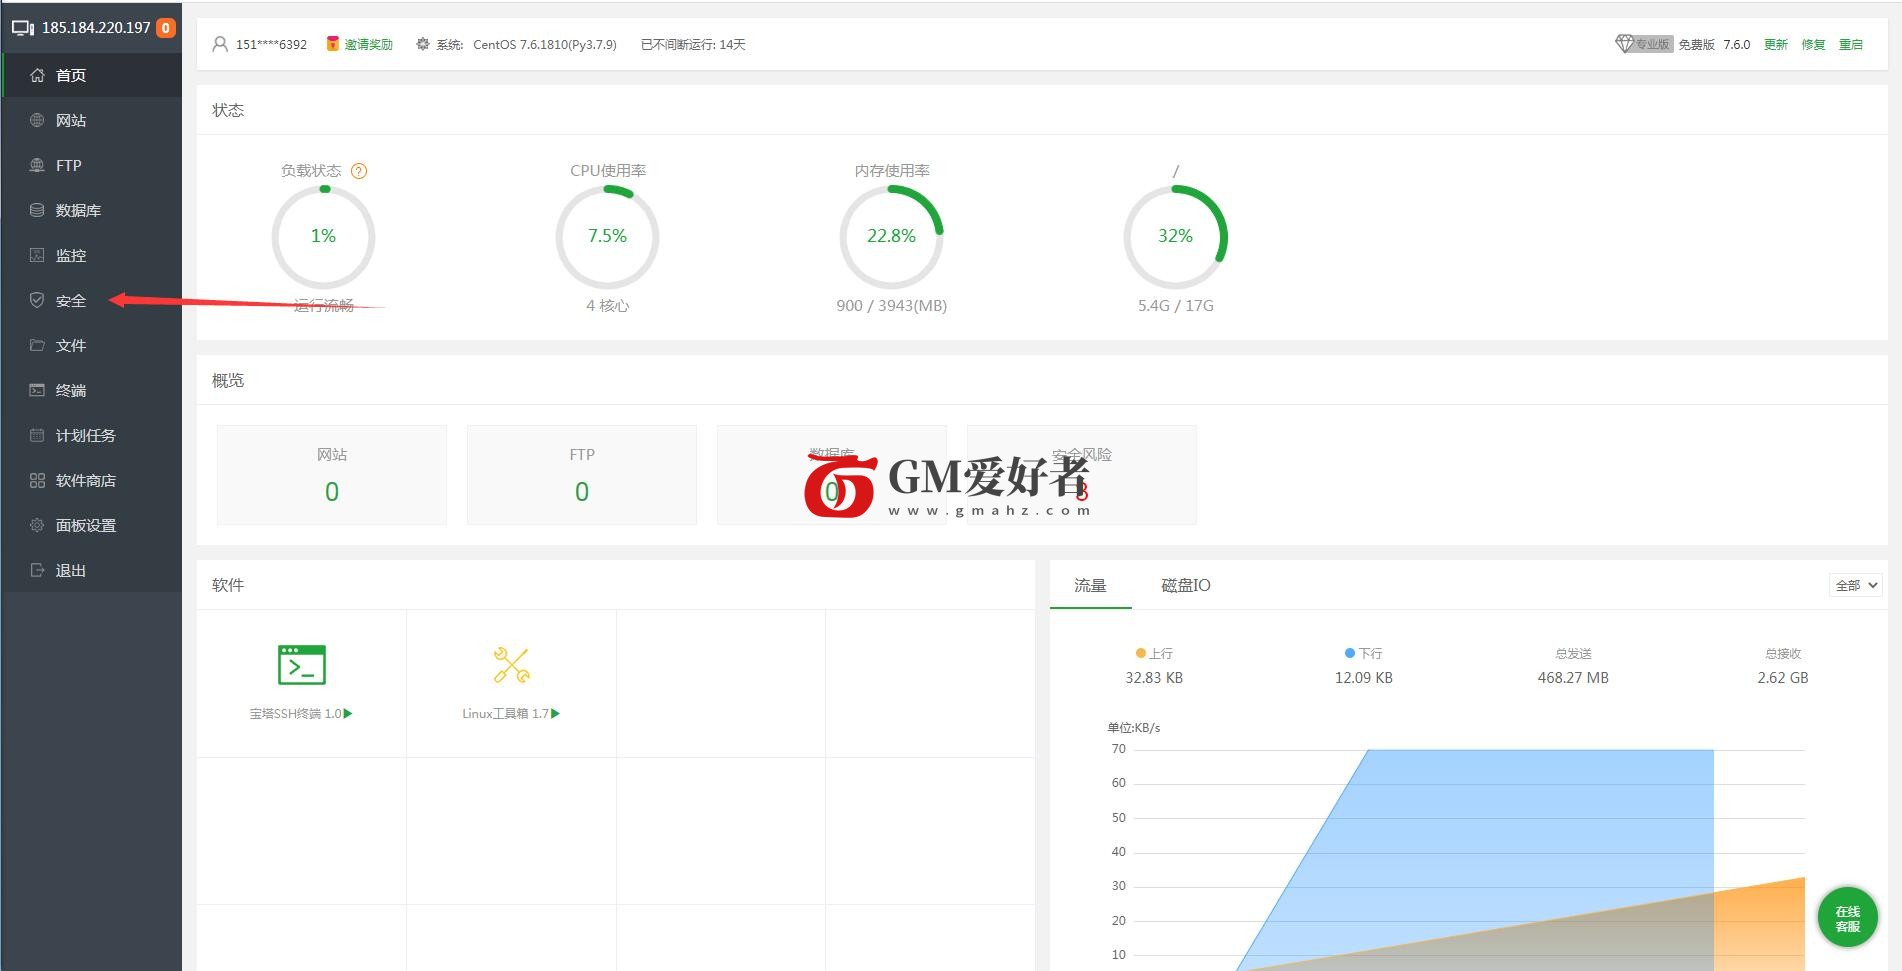The height and width of the screenshot is (971, 1902).
Task: Click the play arrow after Linux工具箱 1.7
Action: pyautogui.click(x=556, y=713)
